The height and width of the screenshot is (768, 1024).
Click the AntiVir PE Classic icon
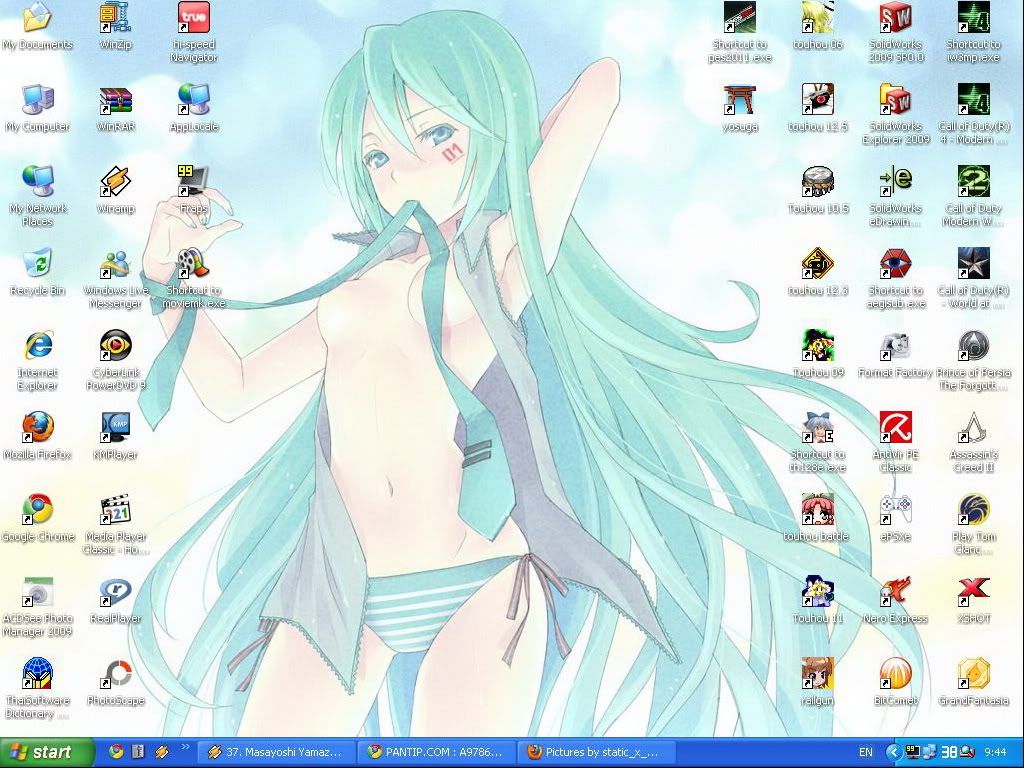[895, 427]
